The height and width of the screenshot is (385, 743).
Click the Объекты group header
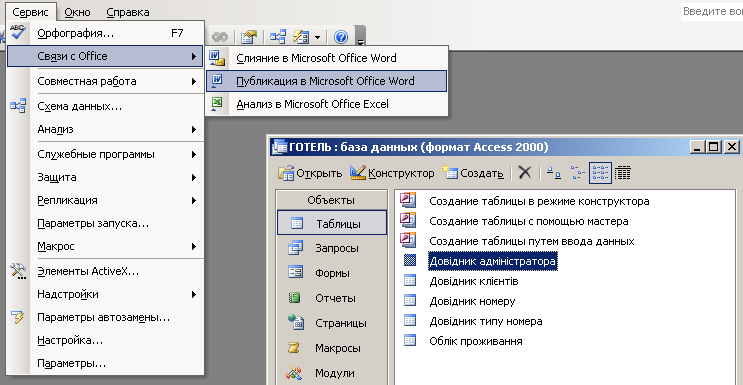[331, 200]
